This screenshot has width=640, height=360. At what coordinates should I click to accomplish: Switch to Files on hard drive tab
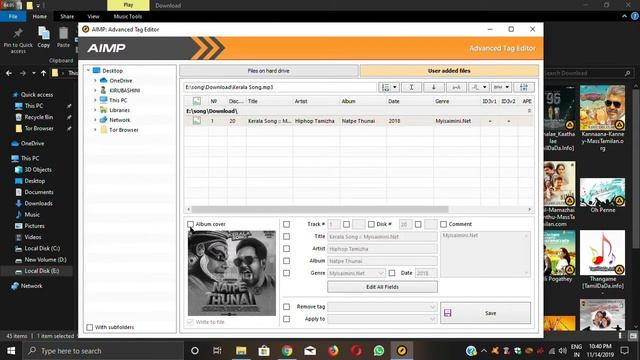(x=269, y=71)
